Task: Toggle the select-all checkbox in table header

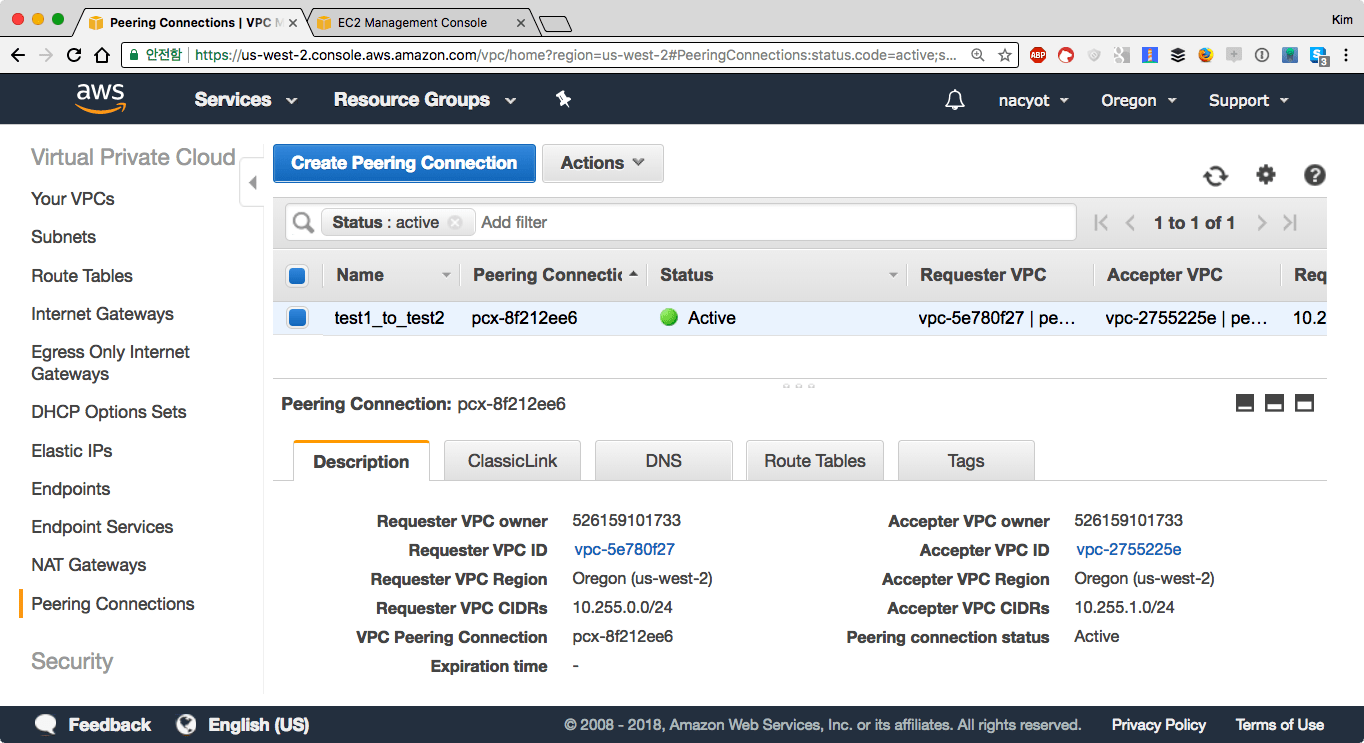Action: 297,276
